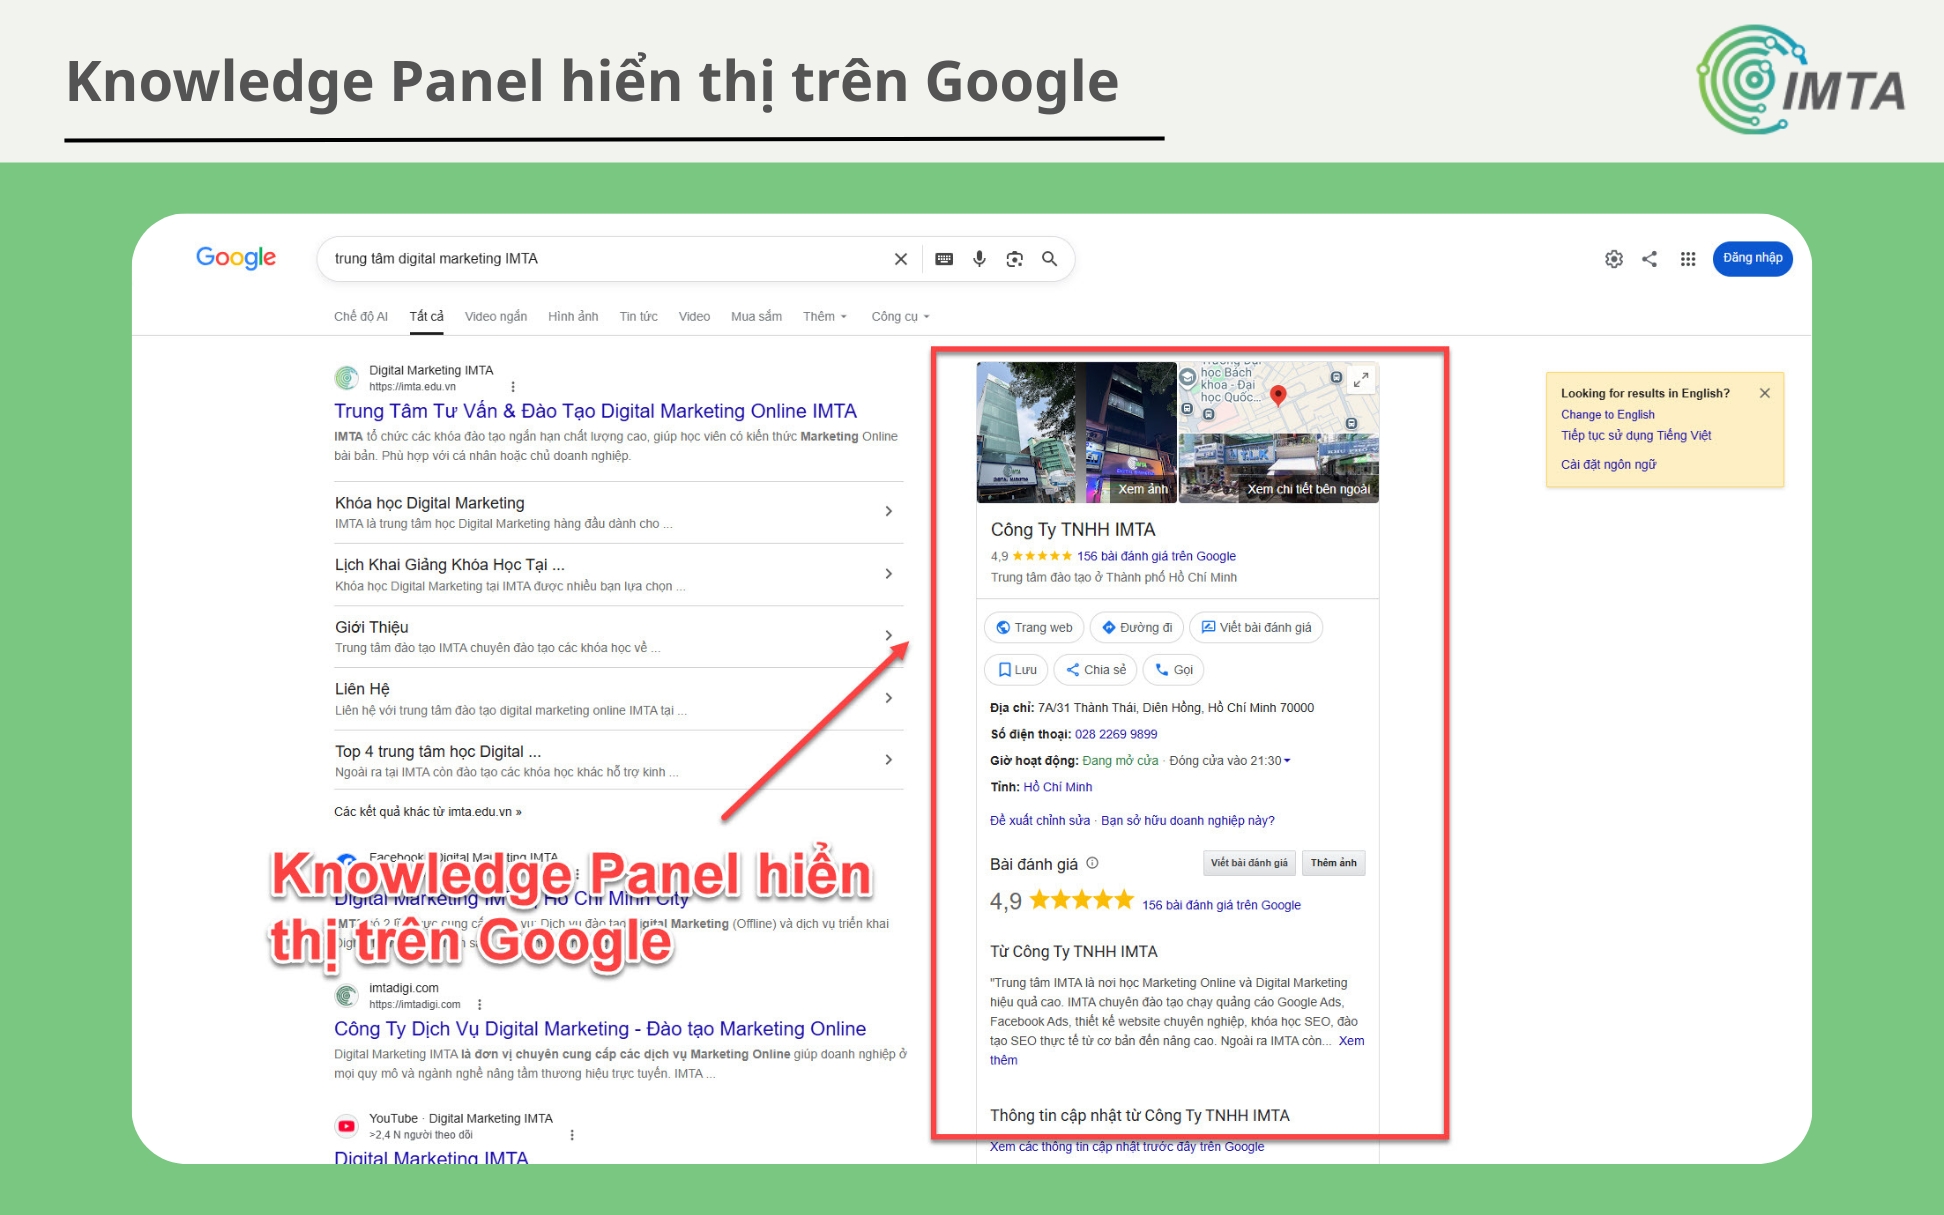Click the magnifier search icon
Screen dimensions: 1944x1215
click(1050, 259)
